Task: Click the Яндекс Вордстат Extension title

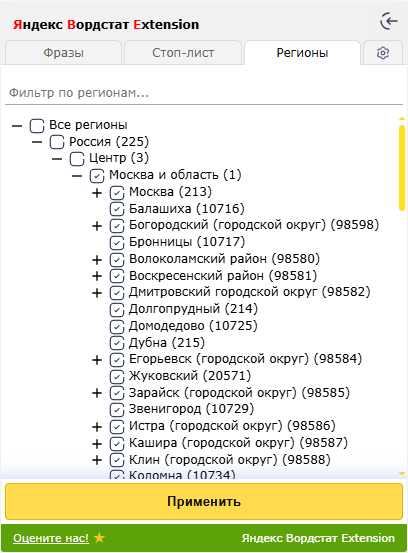Action: click(106, 25)
